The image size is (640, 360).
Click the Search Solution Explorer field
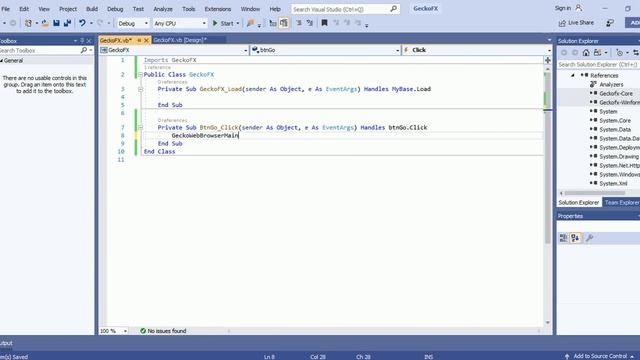tap(598, 64)
